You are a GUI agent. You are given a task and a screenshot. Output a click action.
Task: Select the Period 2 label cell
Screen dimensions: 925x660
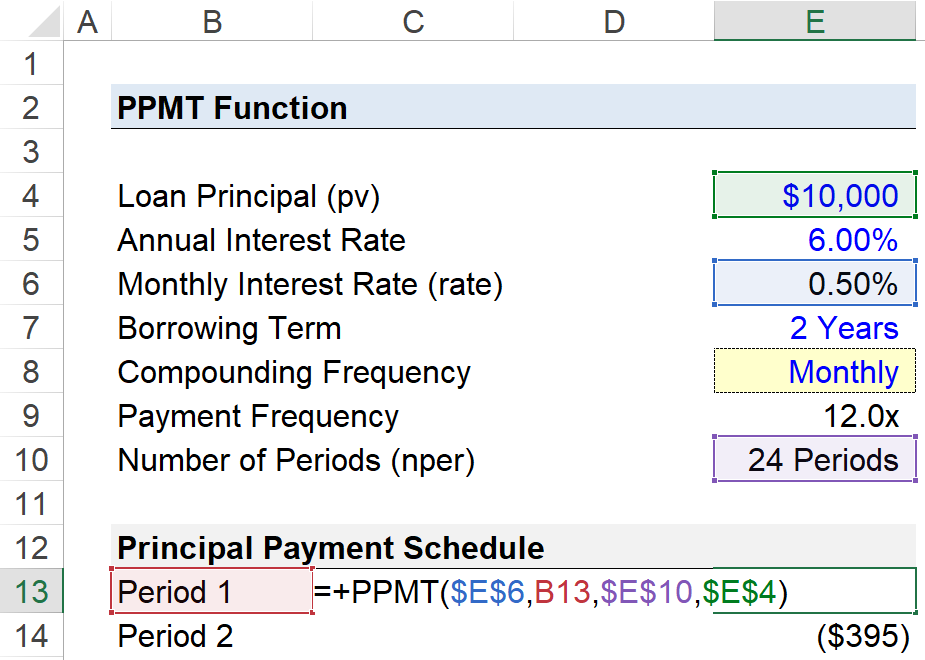(x=210, y=636)
